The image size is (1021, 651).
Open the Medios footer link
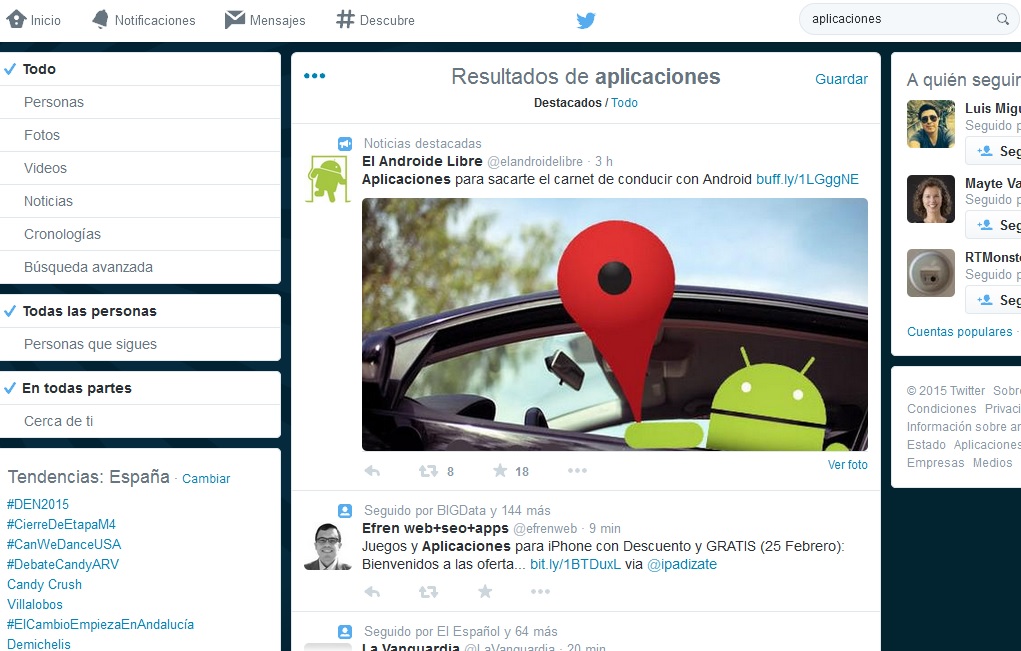pyautogui.click(x=992, y=463)
